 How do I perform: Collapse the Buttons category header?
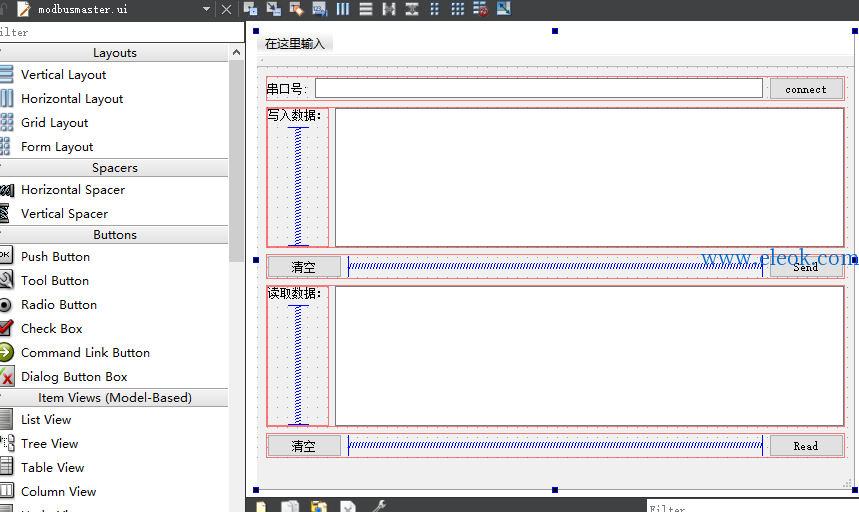114,234
